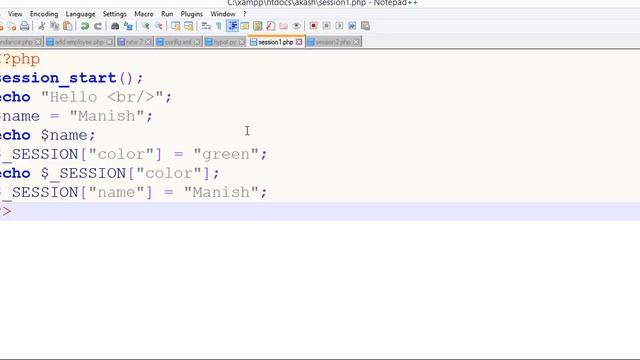Switch to the session2.php tab
Image resolution: width=640 pixels, height=360 pixels.
pos(333,42)
